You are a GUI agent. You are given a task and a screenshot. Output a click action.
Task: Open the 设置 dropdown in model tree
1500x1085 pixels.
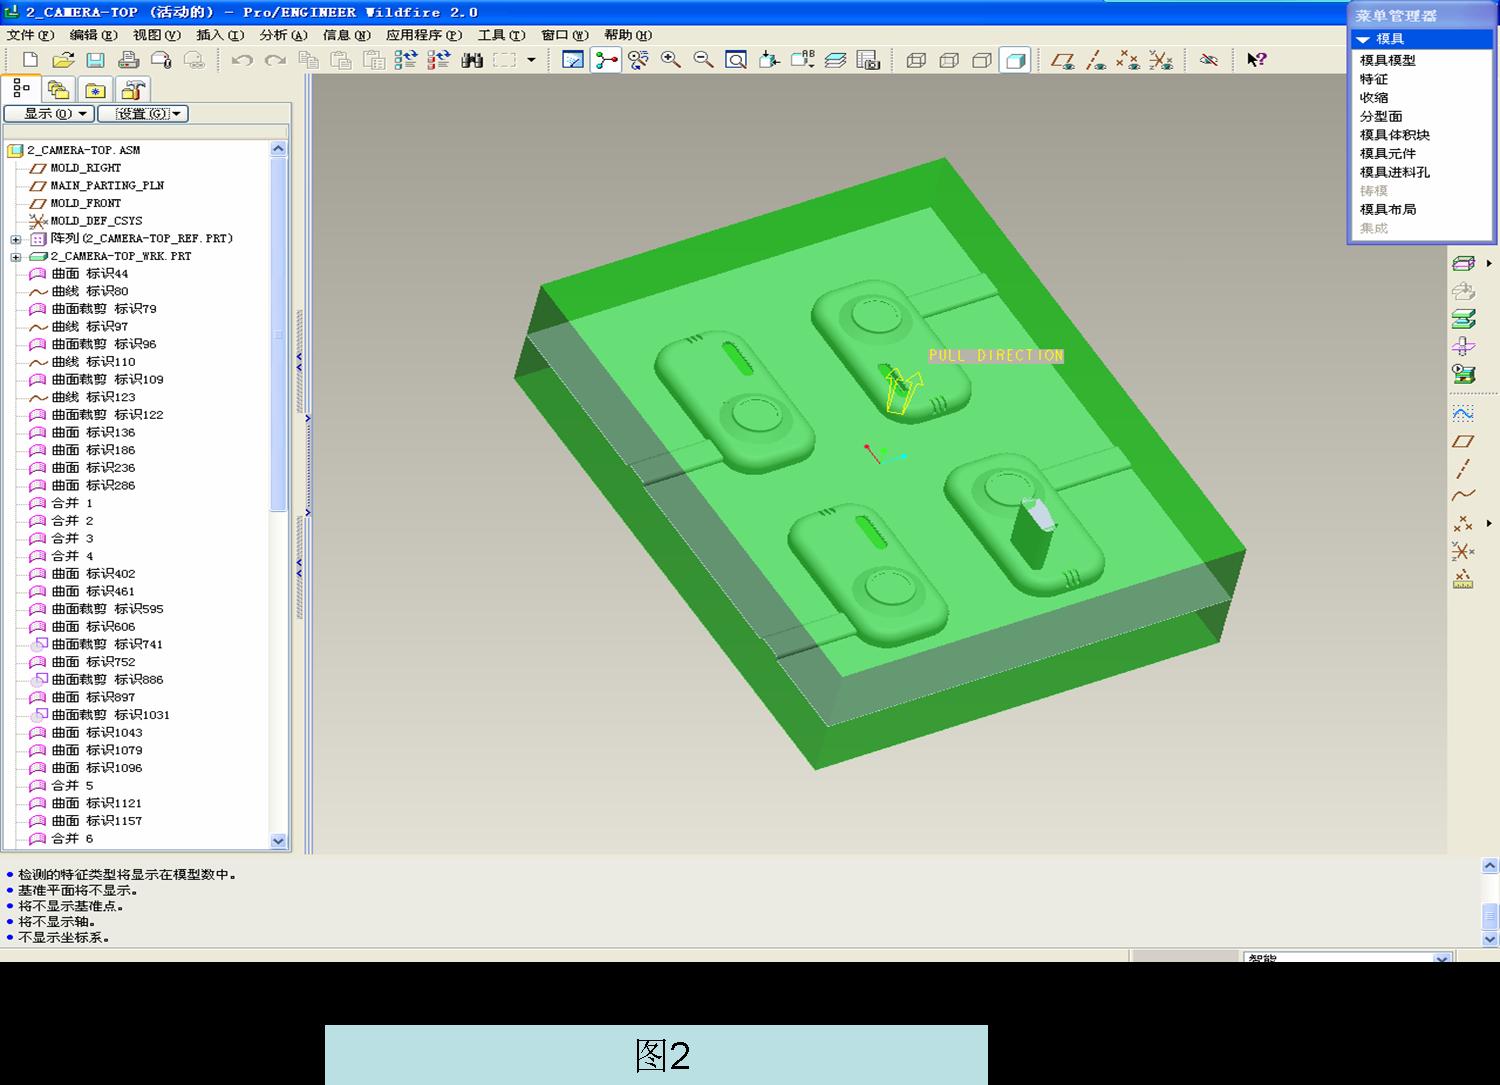point(143,114)
